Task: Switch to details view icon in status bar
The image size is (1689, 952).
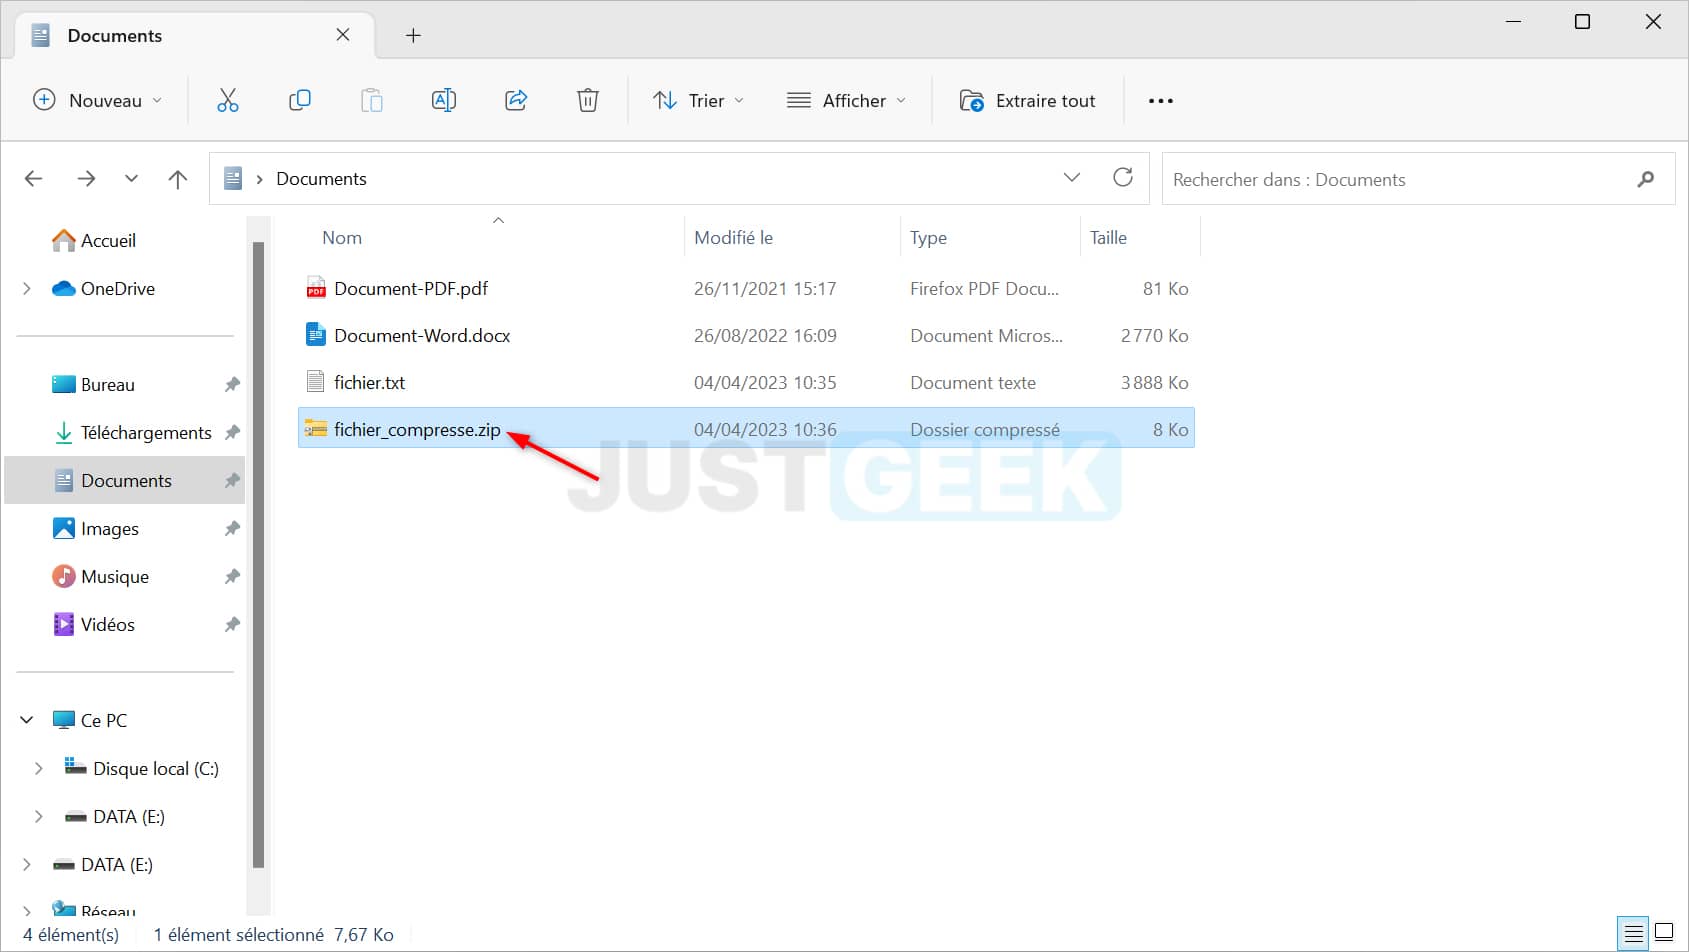Action: (x=1634, y=934)
